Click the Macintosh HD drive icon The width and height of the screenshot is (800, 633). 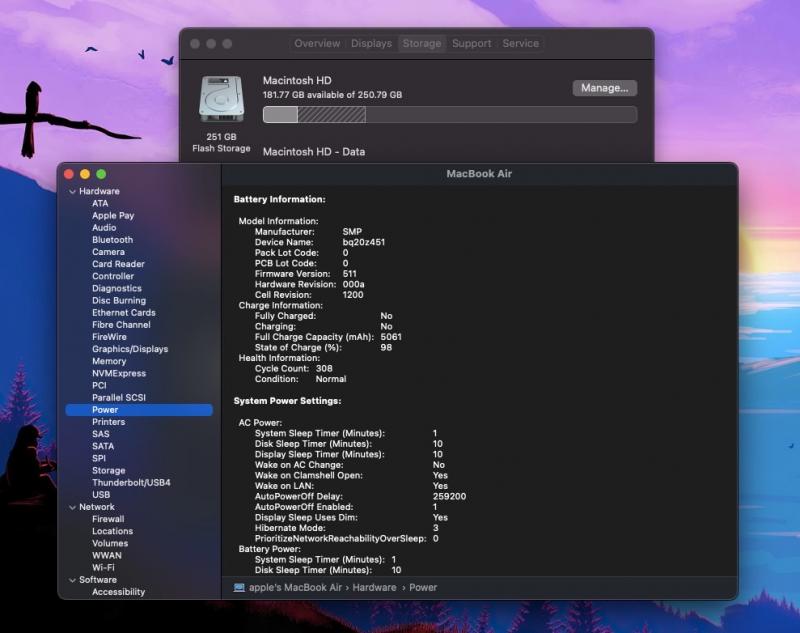point(221,99)
